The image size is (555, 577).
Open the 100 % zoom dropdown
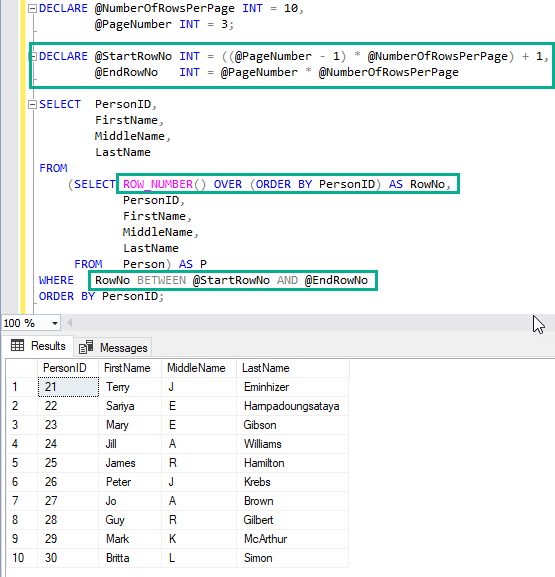[x=55, y=323]
